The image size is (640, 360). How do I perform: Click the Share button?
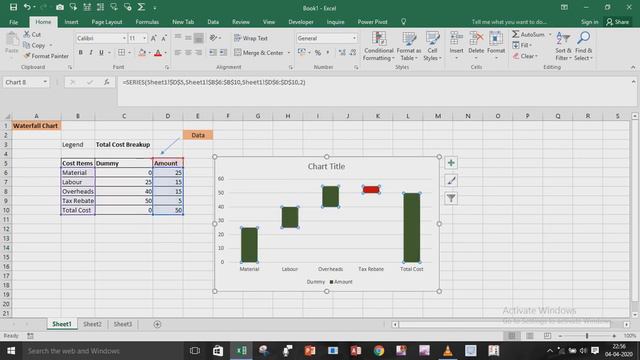pos(617,22)
